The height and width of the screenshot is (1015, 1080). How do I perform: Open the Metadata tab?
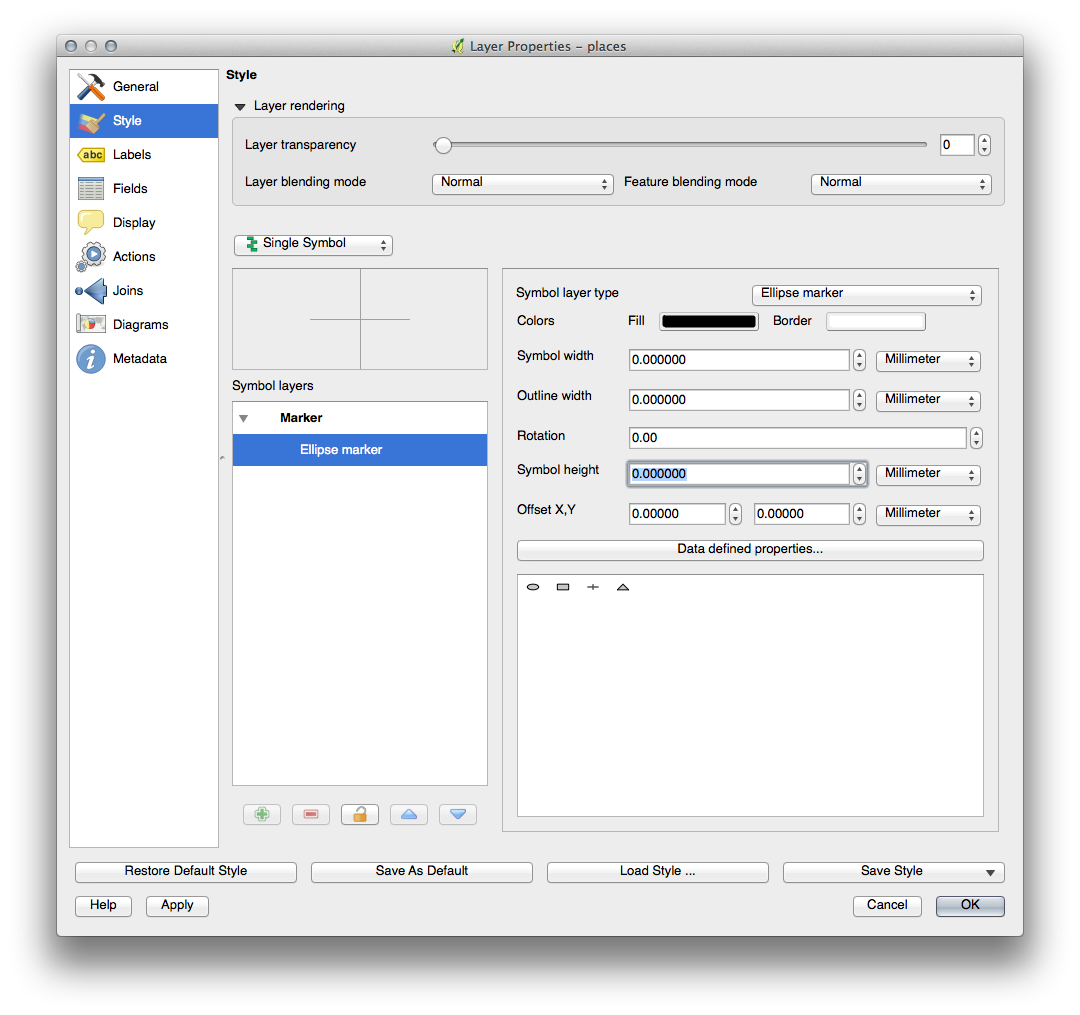(139, 359)
